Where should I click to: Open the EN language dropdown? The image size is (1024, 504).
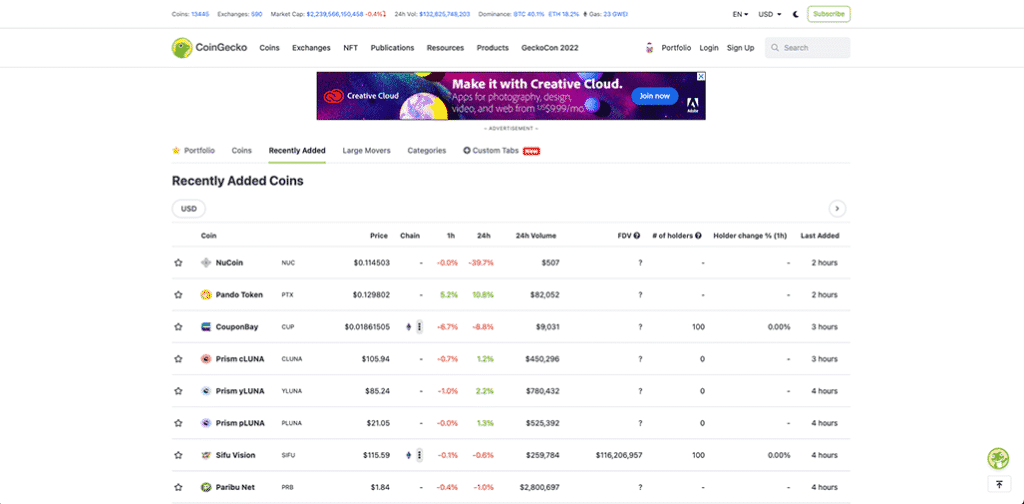[x=741, y=14]
